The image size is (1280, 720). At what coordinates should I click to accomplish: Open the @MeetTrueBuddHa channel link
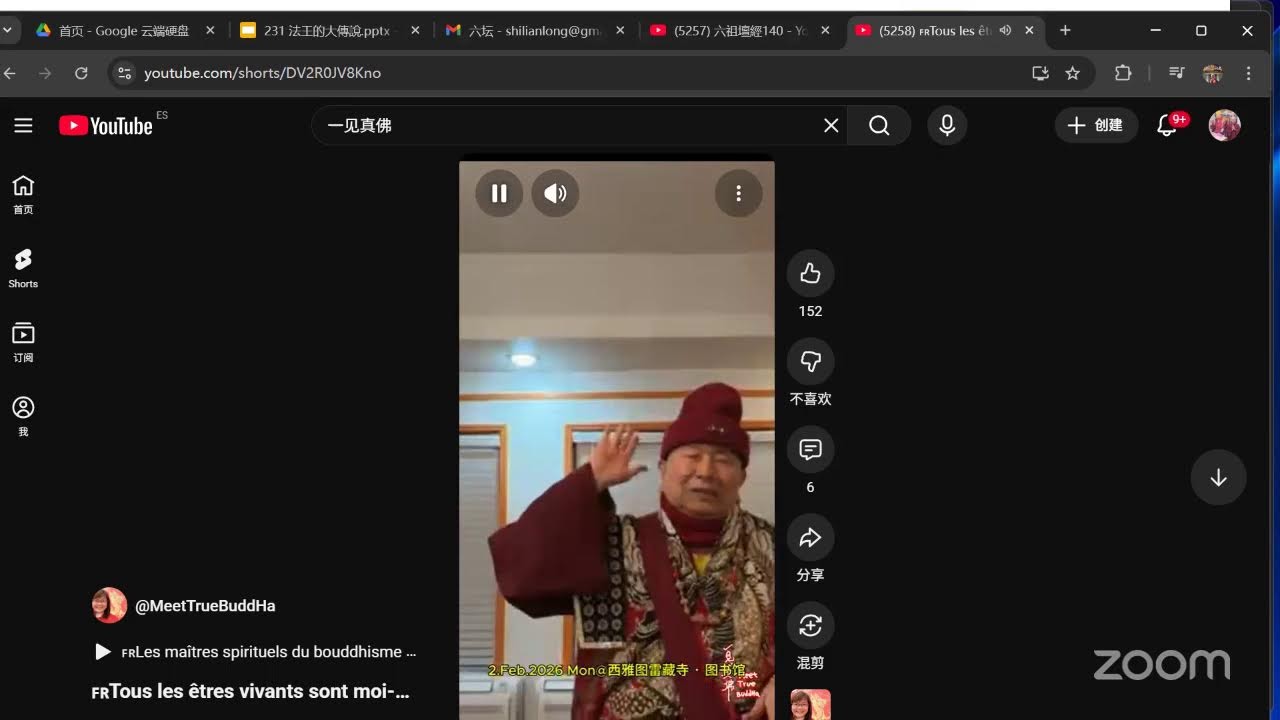pos(205,605)
